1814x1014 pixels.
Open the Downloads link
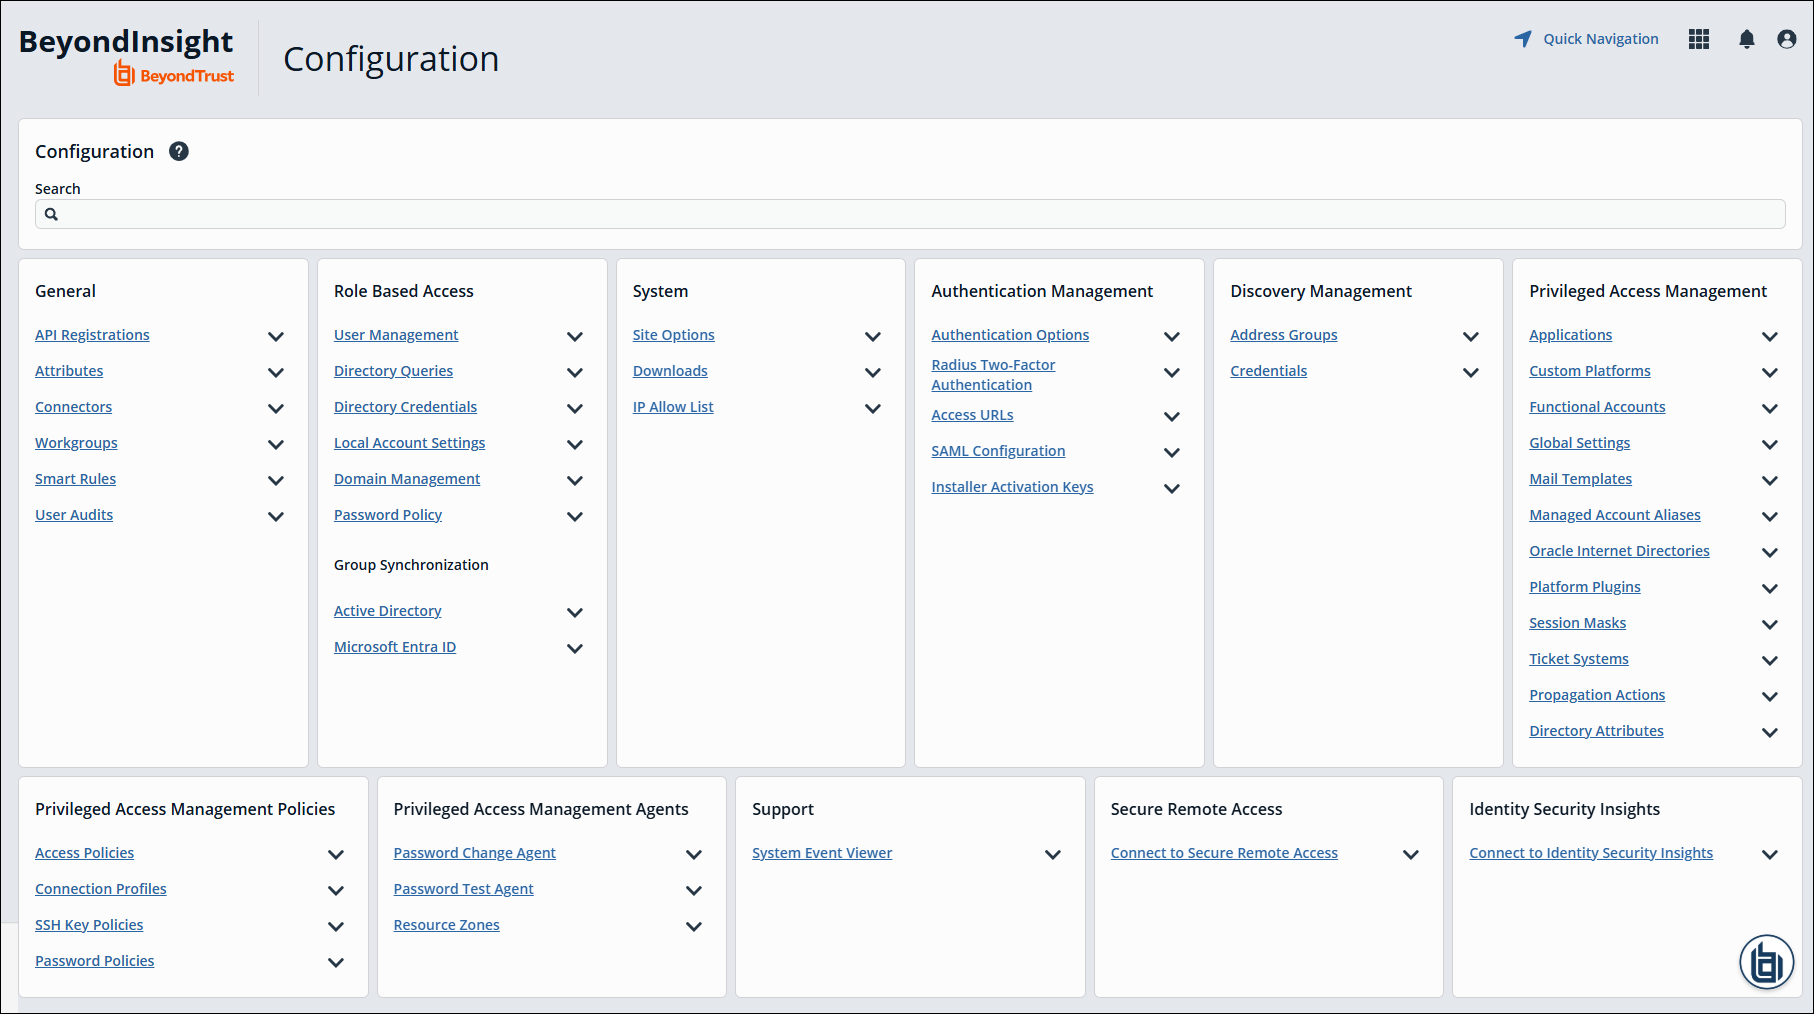670,371
